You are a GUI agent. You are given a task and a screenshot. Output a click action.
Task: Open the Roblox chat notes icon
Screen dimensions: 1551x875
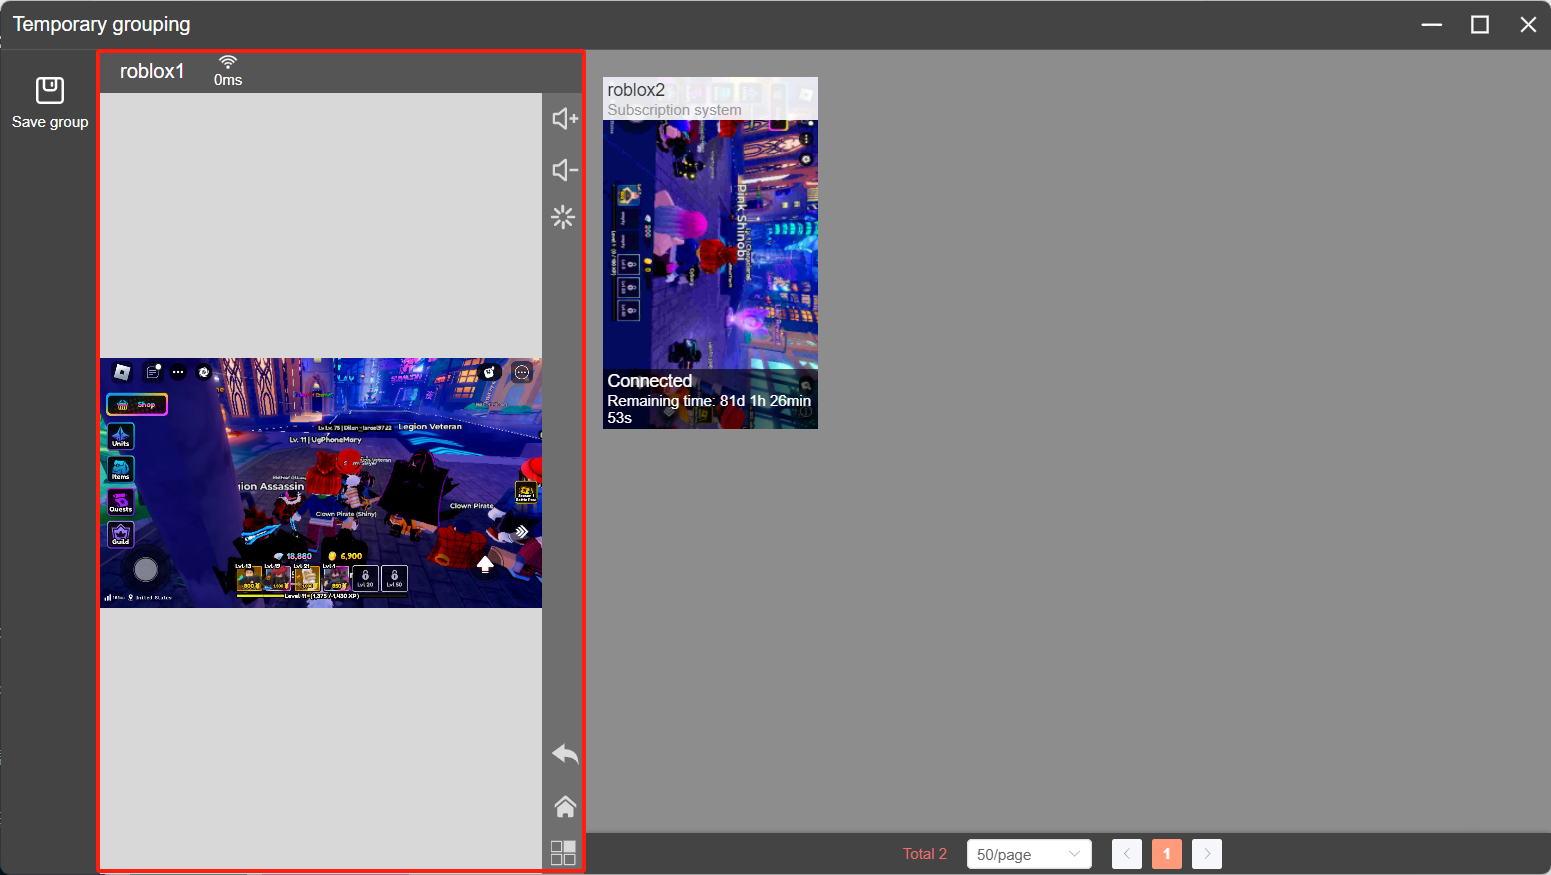[x=153, y=372]
